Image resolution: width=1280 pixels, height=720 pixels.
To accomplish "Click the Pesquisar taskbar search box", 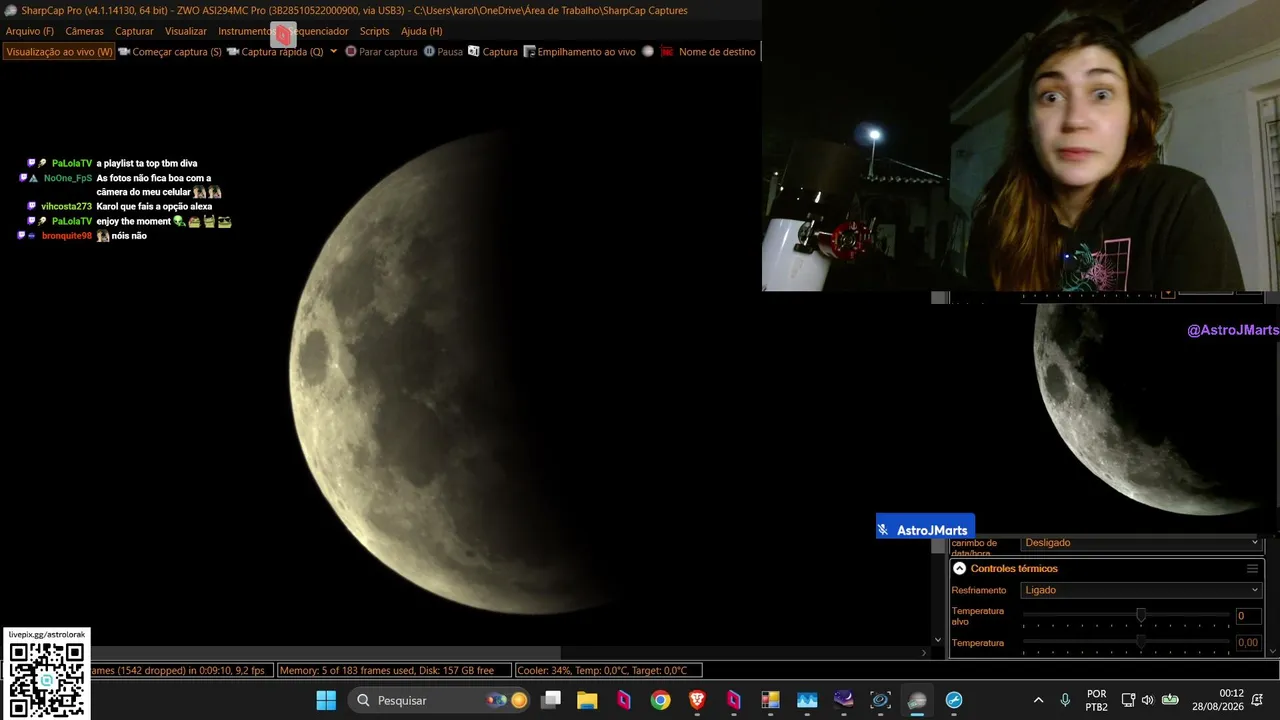I will coord(441,700).
